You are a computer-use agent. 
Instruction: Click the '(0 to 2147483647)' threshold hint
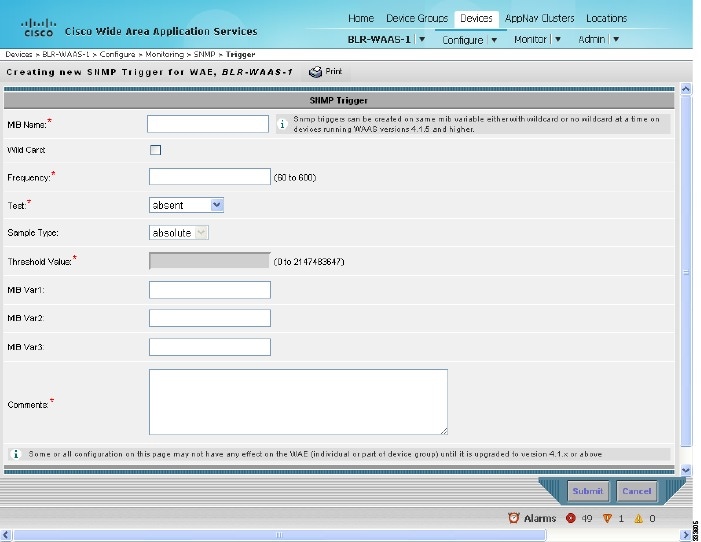point(309,262)
